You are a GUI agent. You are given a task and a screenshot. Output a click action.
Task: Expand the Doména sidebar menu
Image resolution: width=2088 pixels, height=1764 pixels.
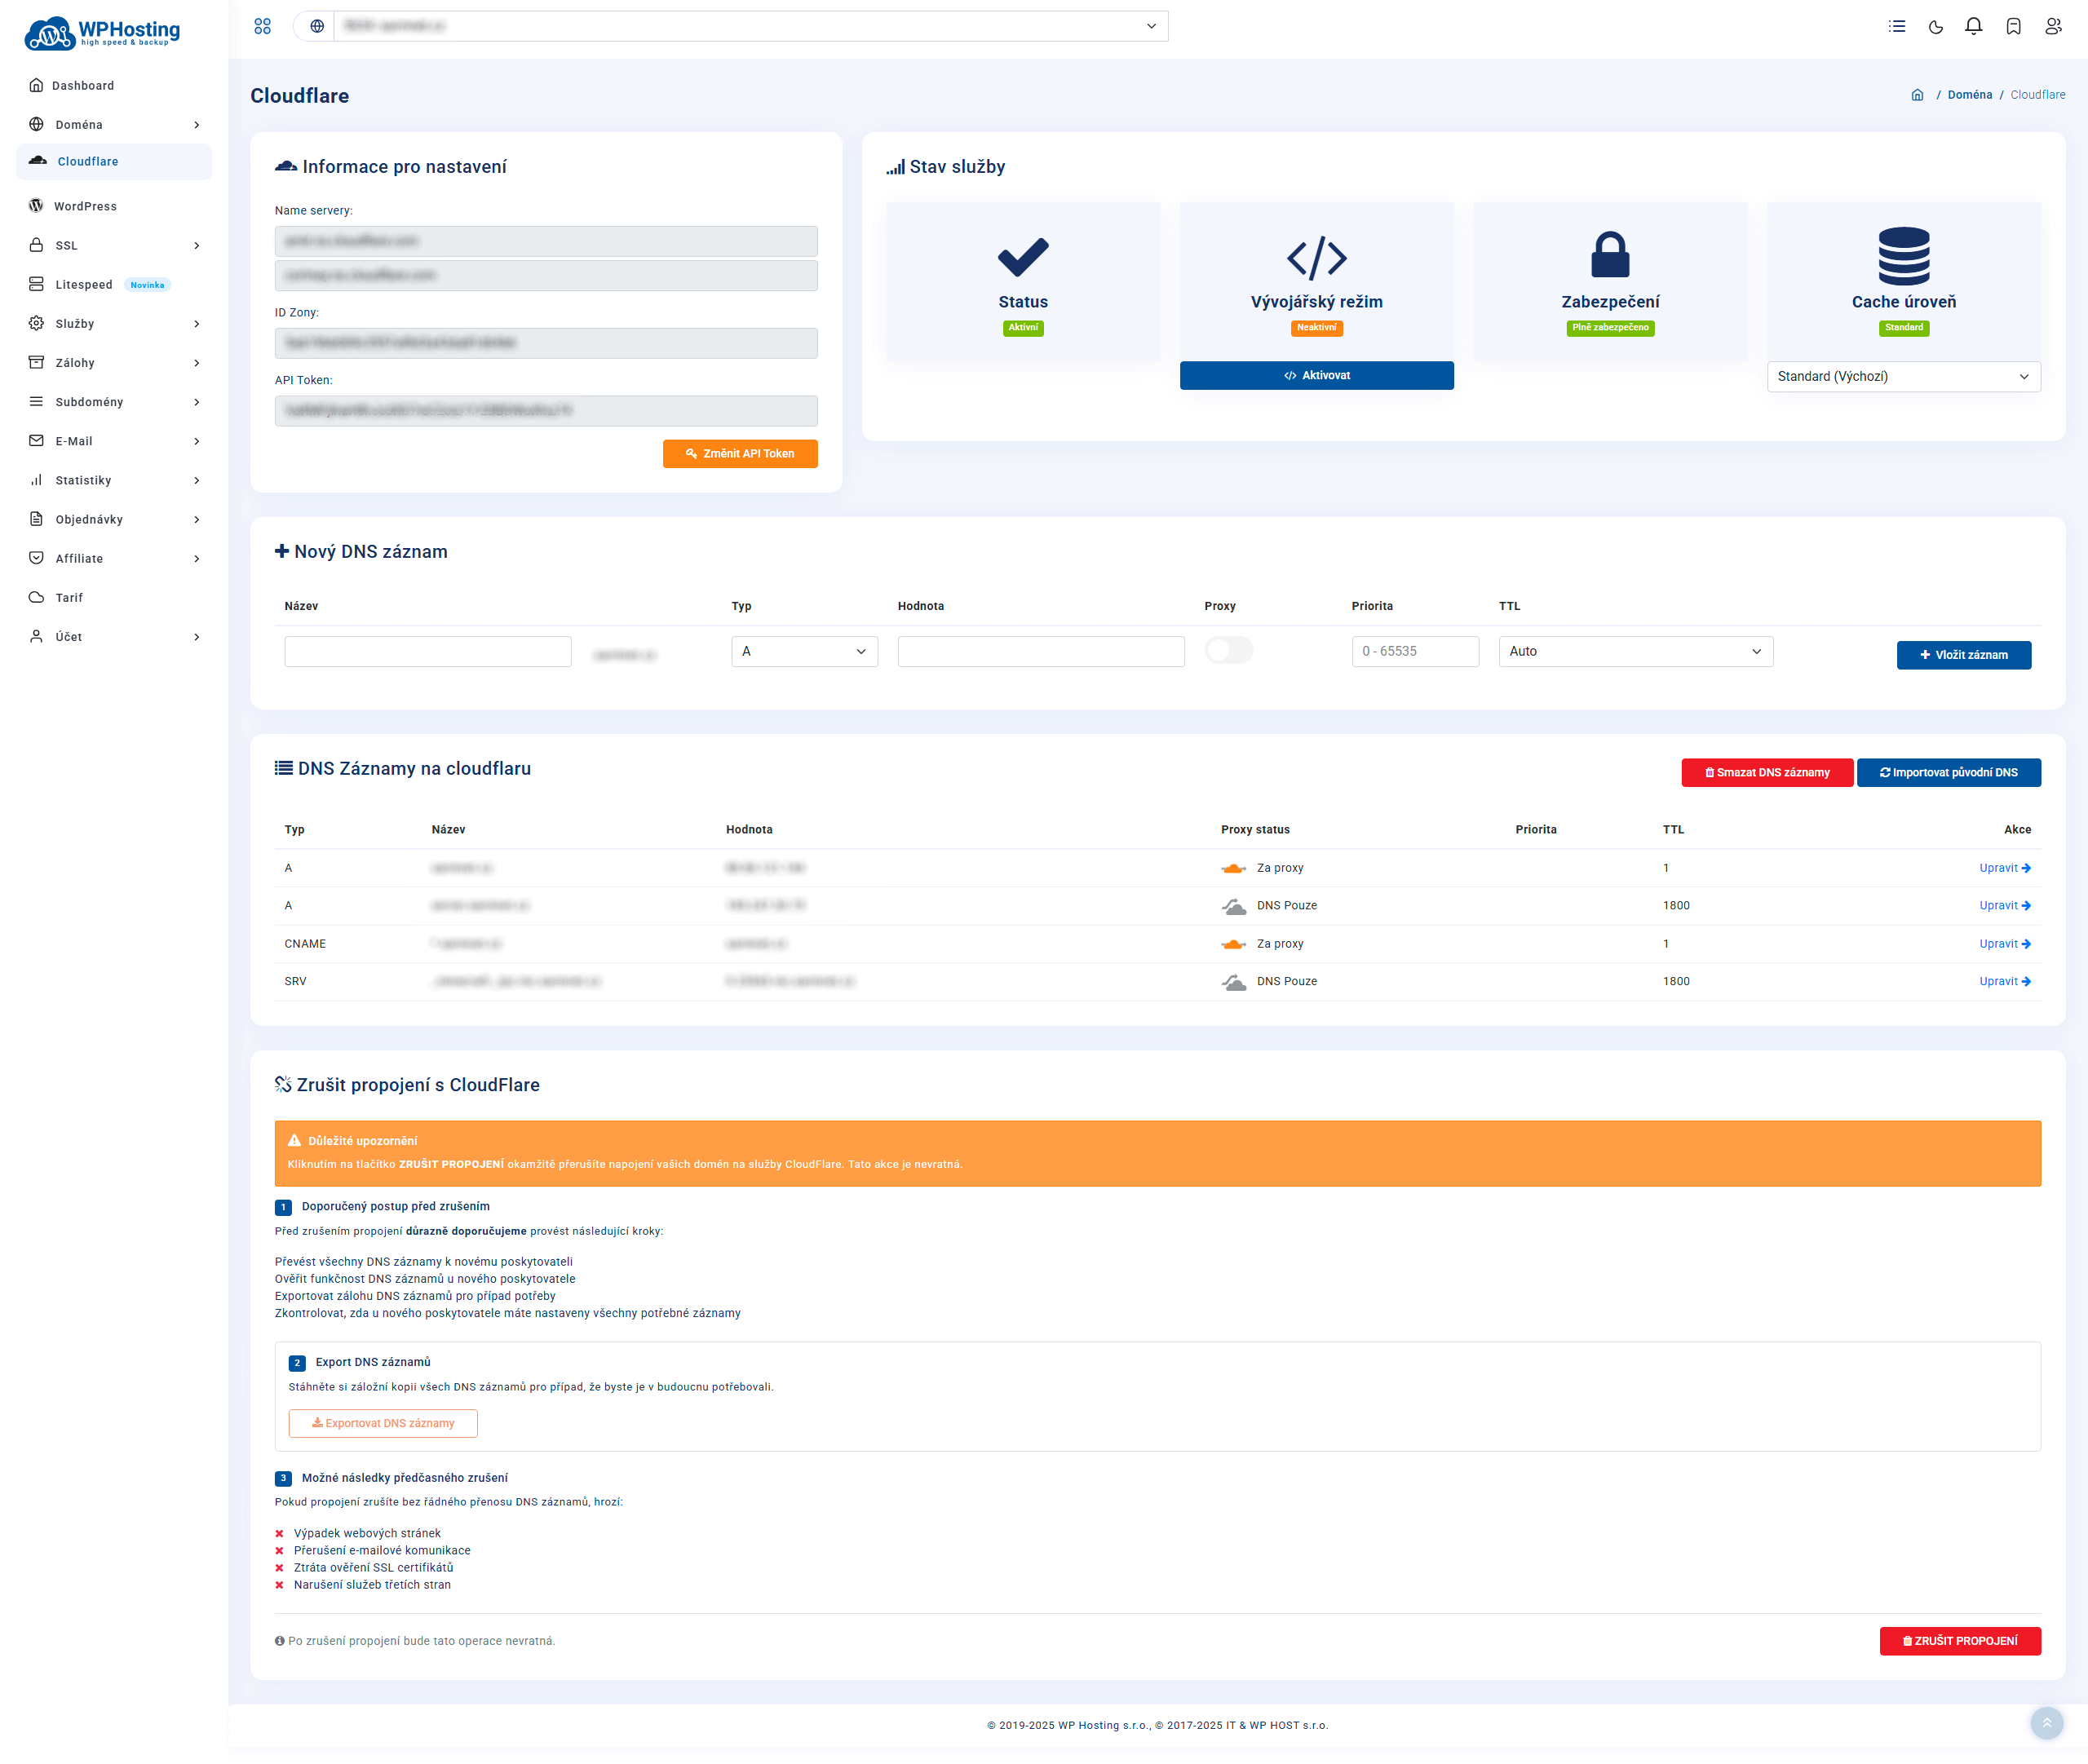[x=114, y=124]
